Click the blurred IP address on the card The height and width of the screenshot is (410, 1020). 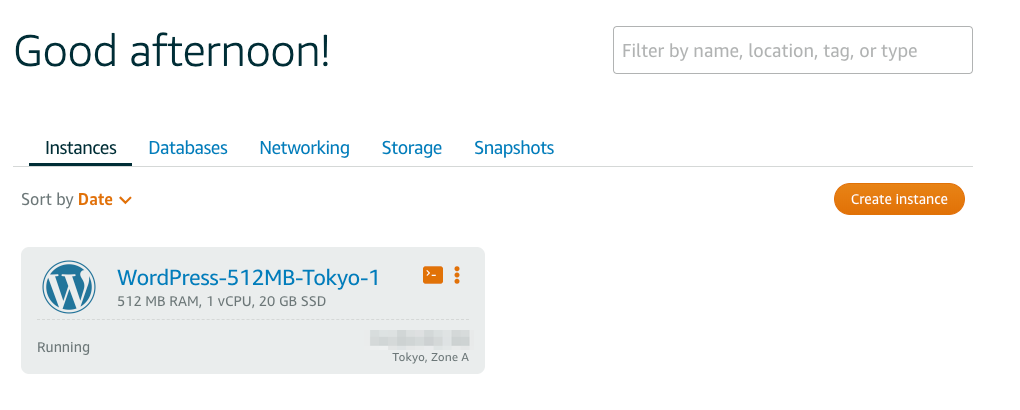tap(419, 338)
